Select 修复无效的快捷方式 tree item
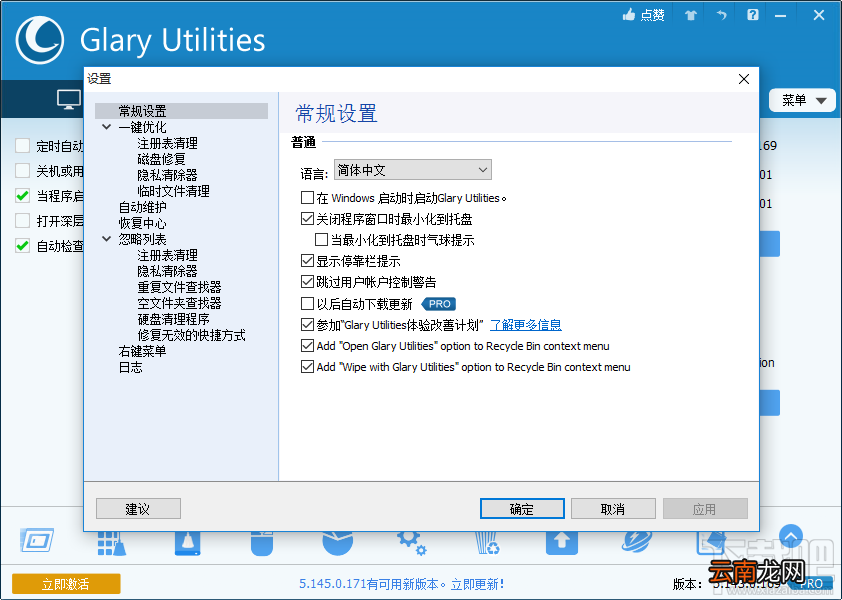 click(x=192, y=335)
